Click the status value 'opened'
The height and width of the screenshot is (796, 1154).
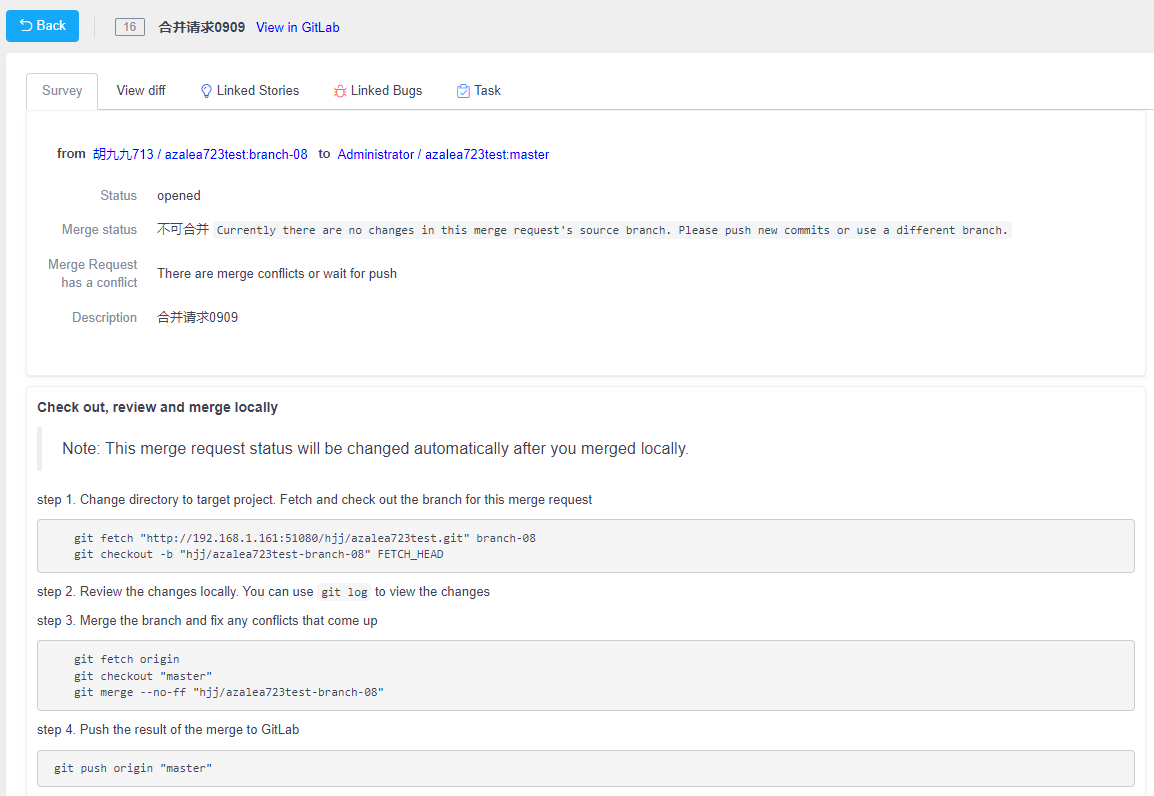[179, 196]
